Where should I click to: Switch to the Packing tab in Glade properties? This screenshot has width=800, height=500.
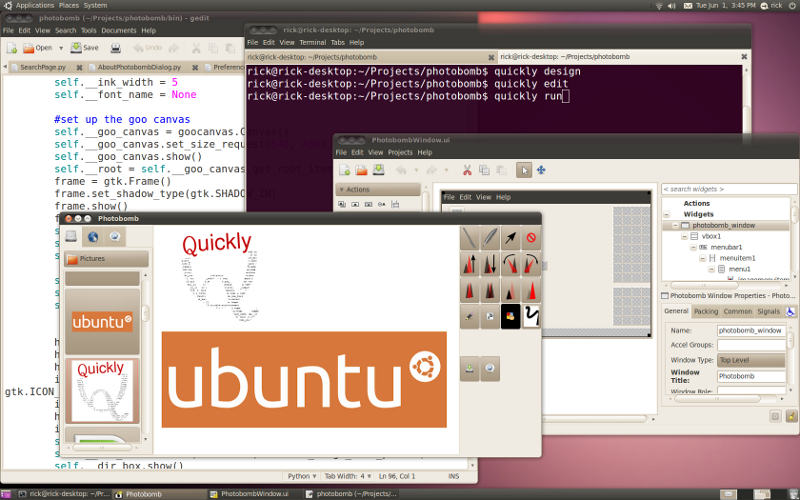[706, 311]
